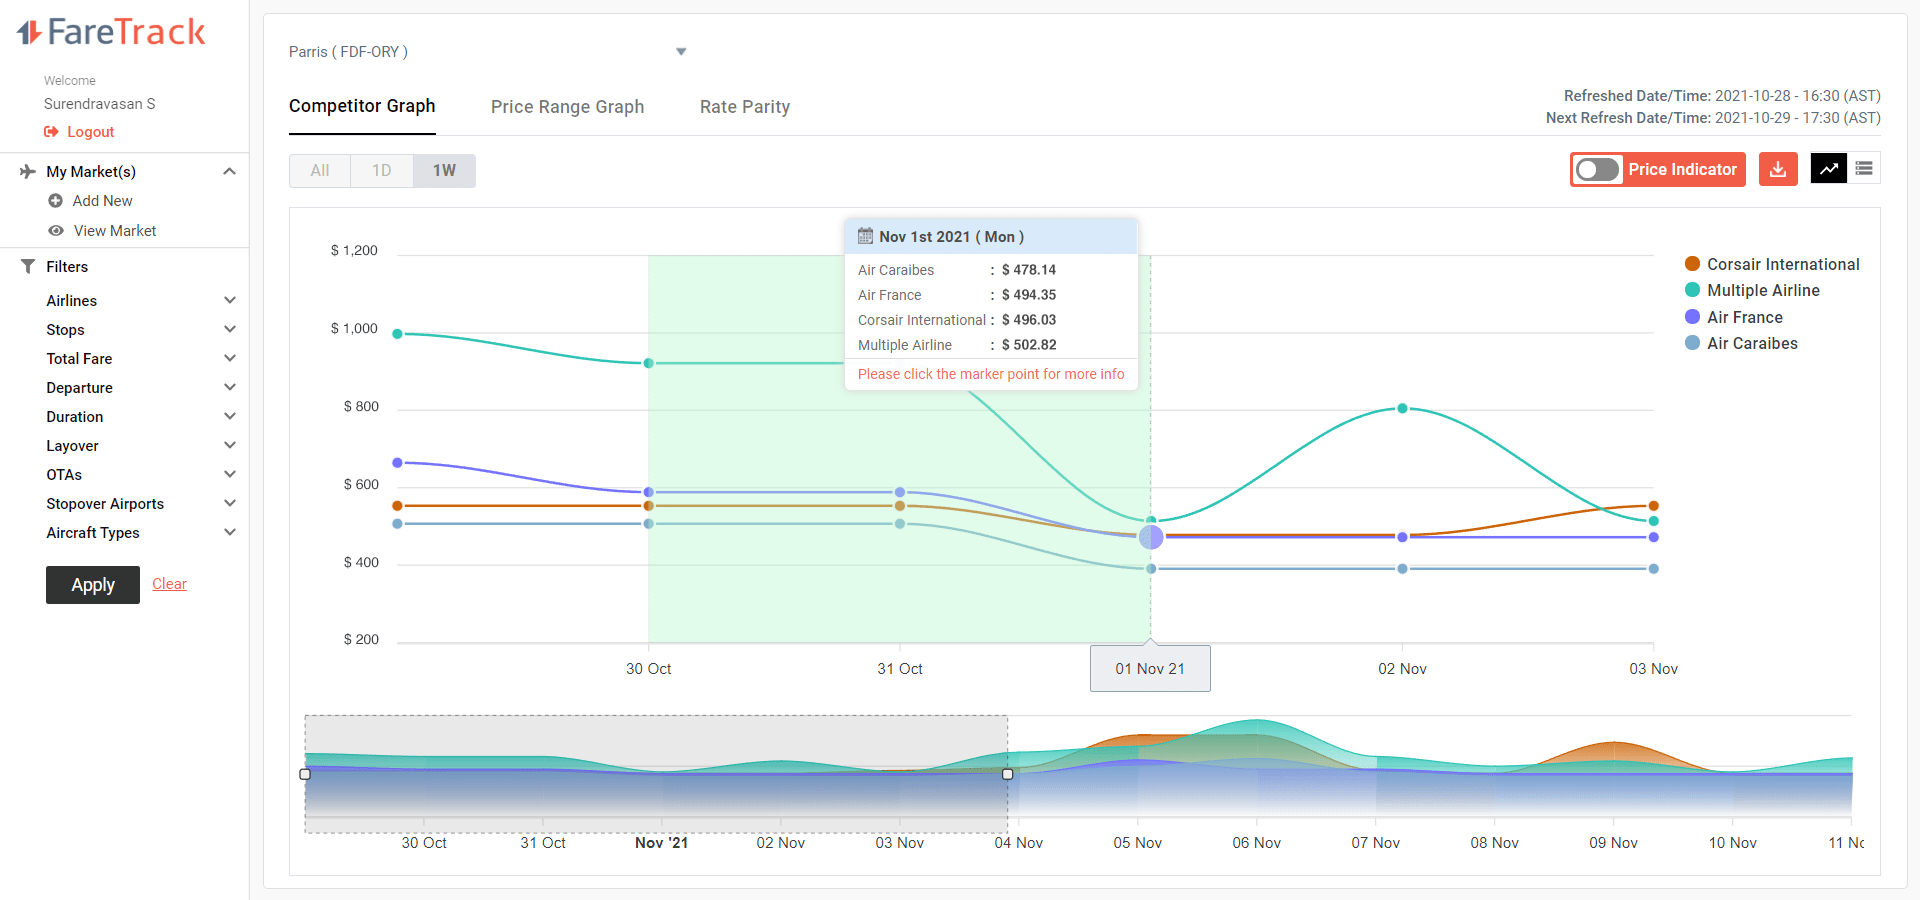This screenshot has height=900, width=1920.
Task: Expand the Stopover Airports filter
Action: pos(229,504)
